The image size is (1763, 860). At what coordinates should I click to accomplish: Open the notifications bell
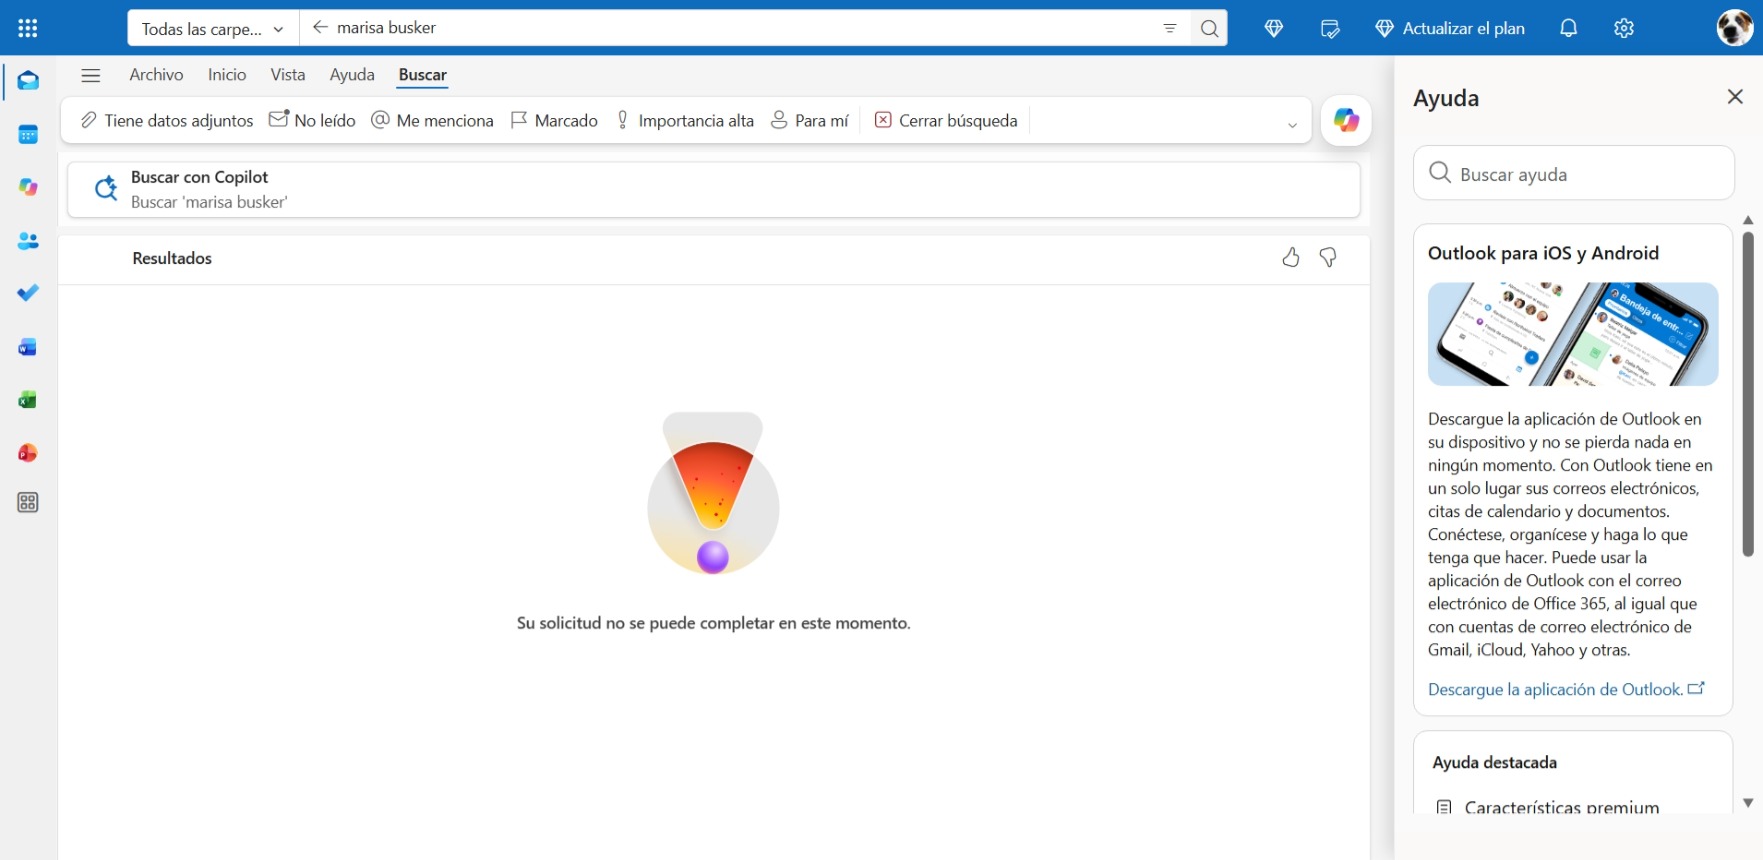1568,28
